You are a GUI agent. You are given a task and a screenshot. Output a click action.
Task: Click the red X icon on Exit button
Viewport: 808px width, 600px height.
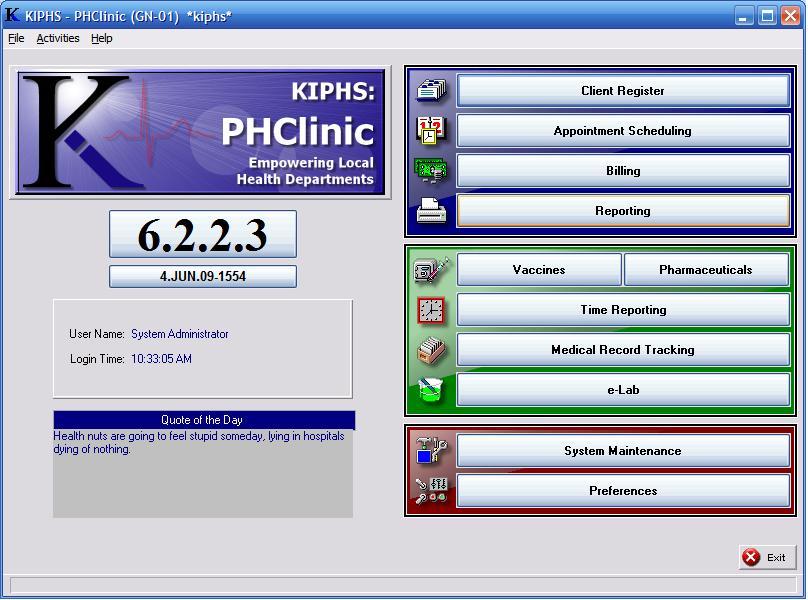[x=751, y=557]
